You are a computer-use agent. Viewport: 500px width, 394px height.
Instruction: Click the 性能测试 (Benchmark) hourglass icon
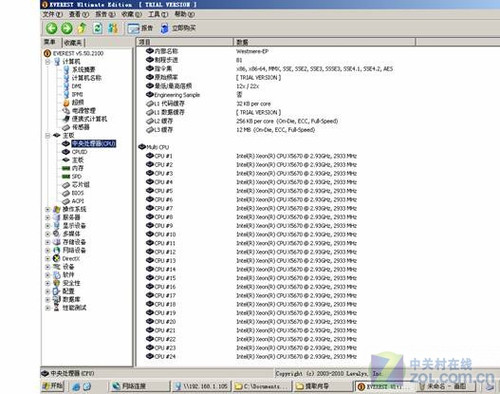point(57,307)
